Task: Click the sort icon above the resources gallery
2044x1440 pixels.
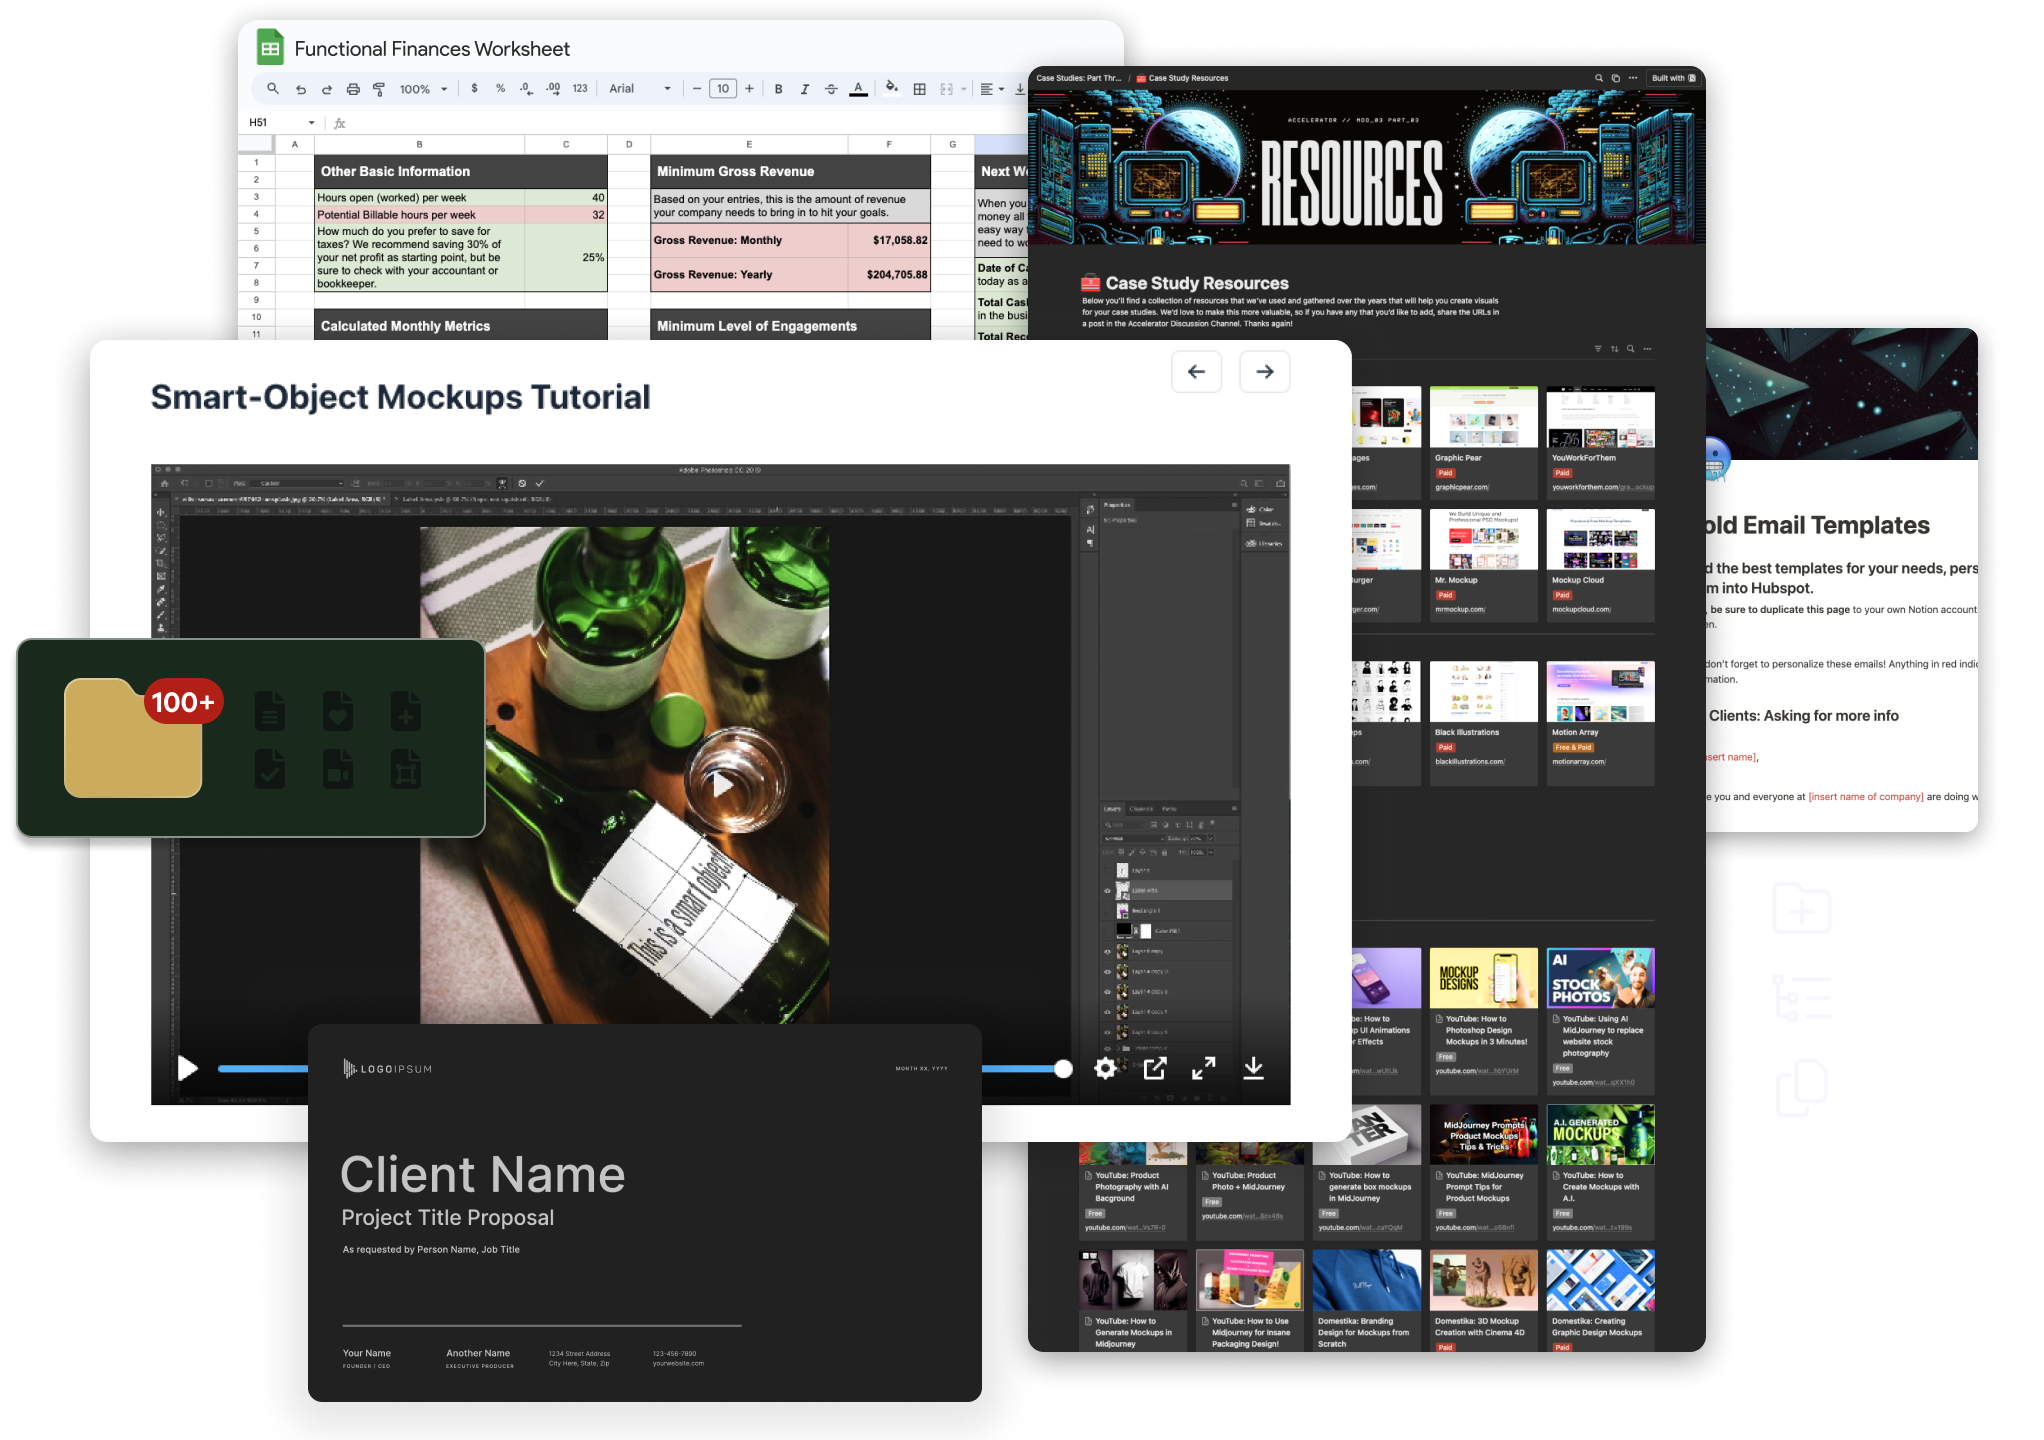Action: point(1614,349)
